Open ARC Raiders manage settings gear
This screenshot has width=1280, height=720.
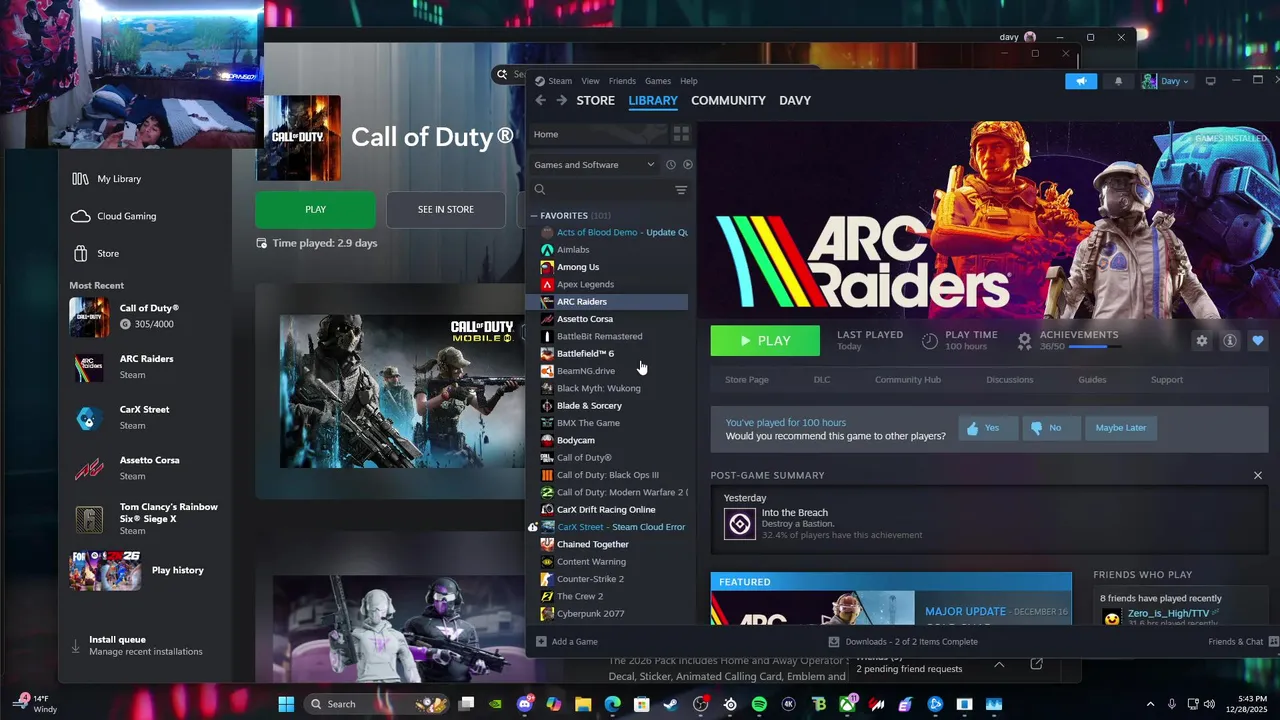tap(1202, 341)
